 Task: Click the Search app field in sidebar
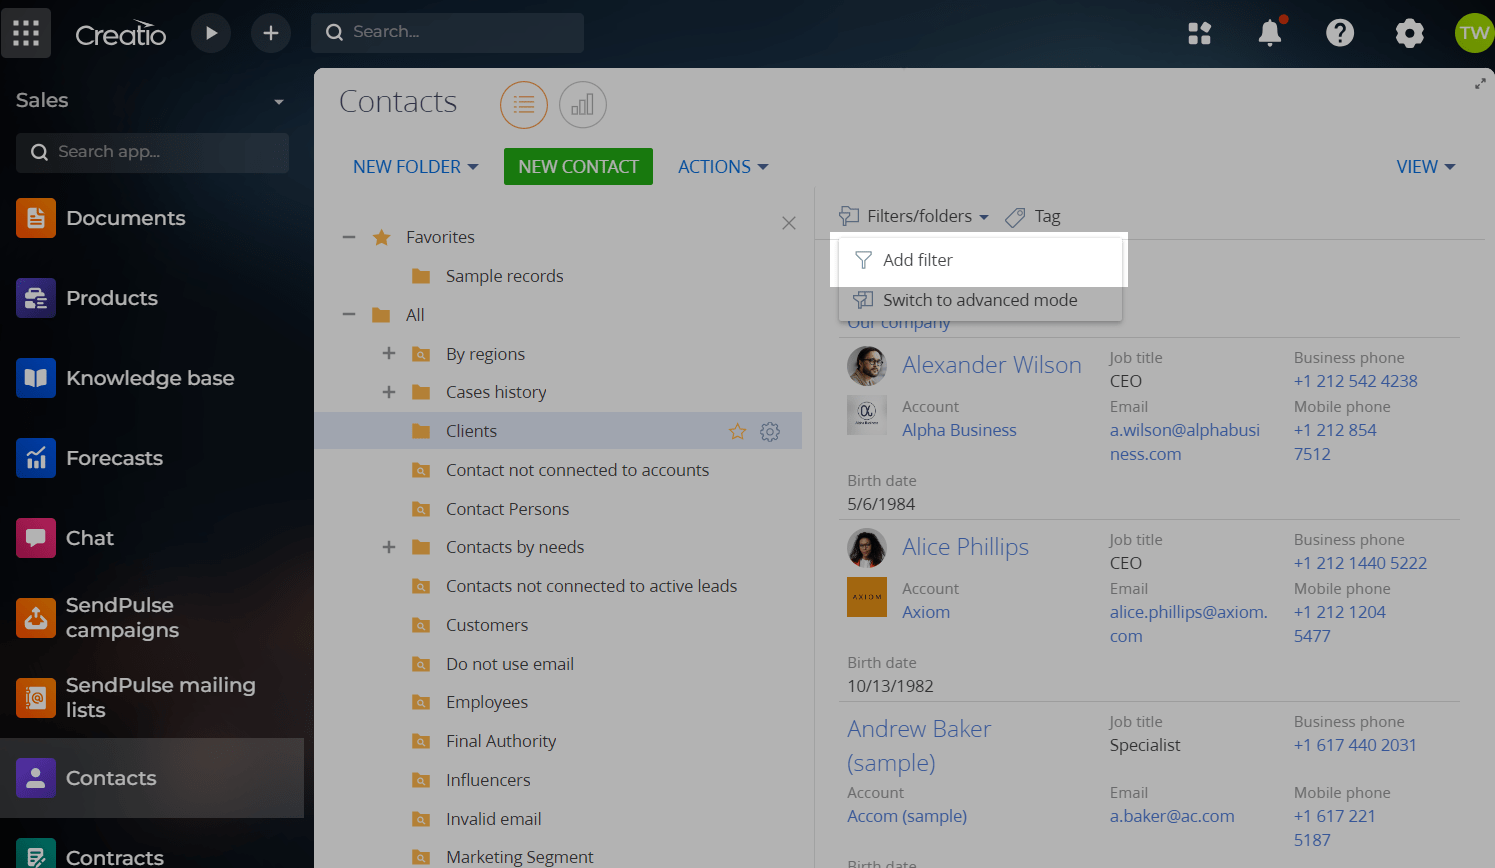(152, 152)
